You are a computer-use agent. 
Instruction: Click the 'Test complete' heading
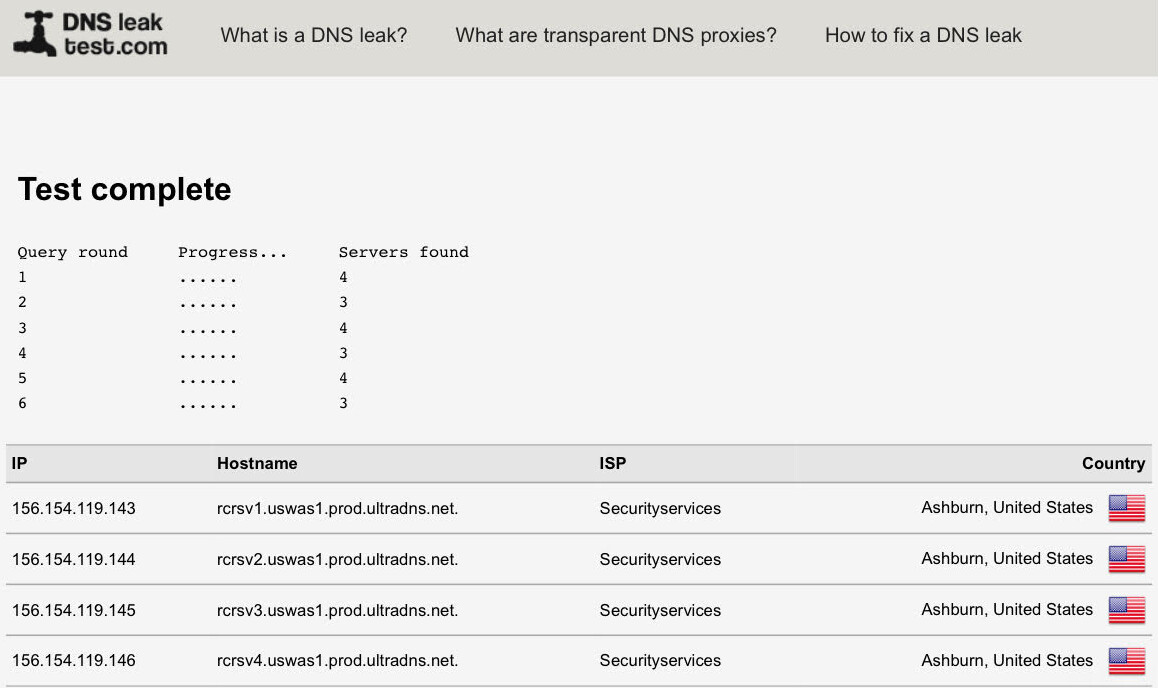point(125,189)
